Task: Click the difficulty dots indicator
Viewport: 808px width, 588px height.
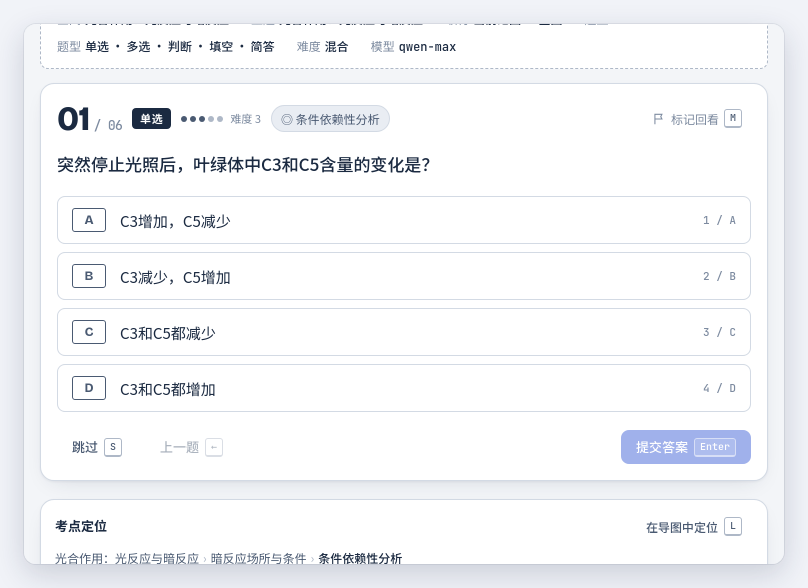Action: pyautogui.click(x=202, y=119)
